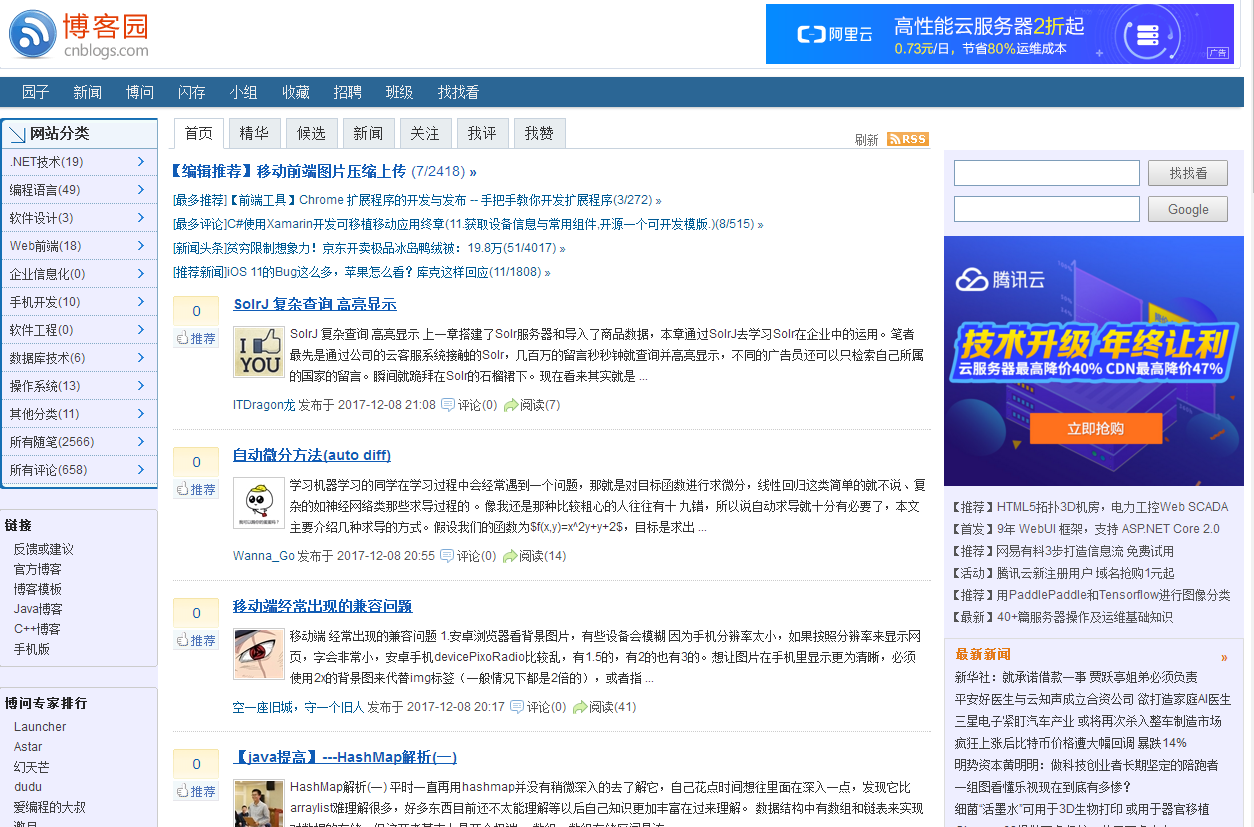Expand 数据库技术(6) category
1254x827 pixels.
(79, 358)
